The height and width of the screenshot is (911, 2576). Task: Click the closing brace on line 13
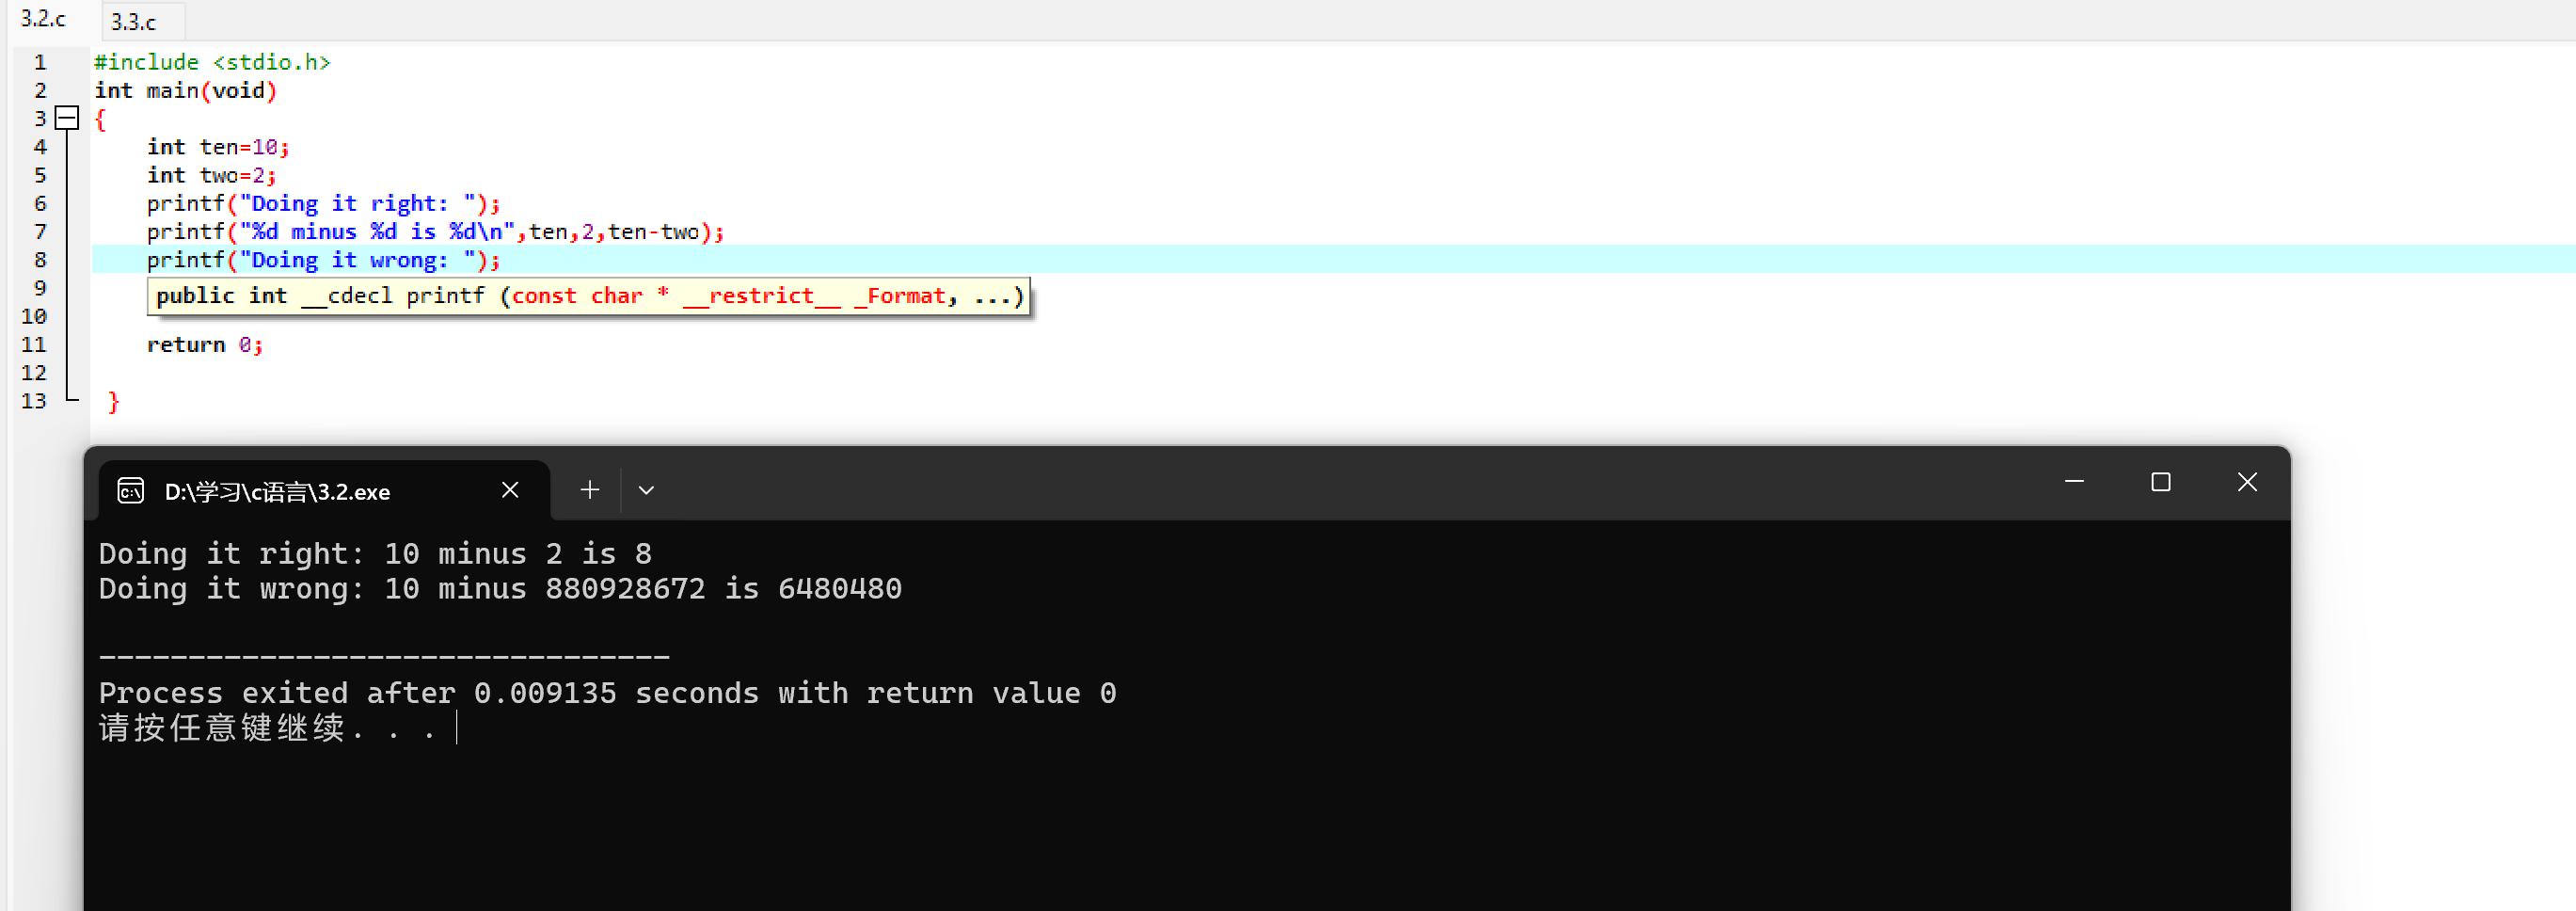[x=113, y=402]
